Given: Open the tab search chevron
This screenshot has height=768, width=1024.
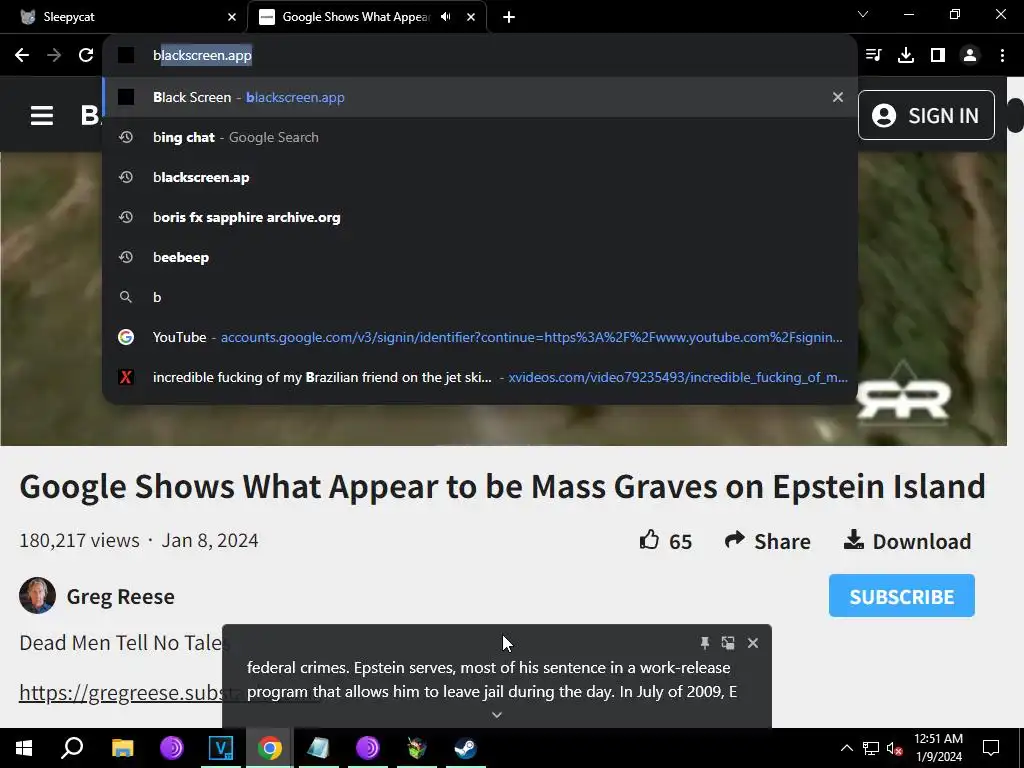Looking at the screenshot, I should [x=863, y=14].
